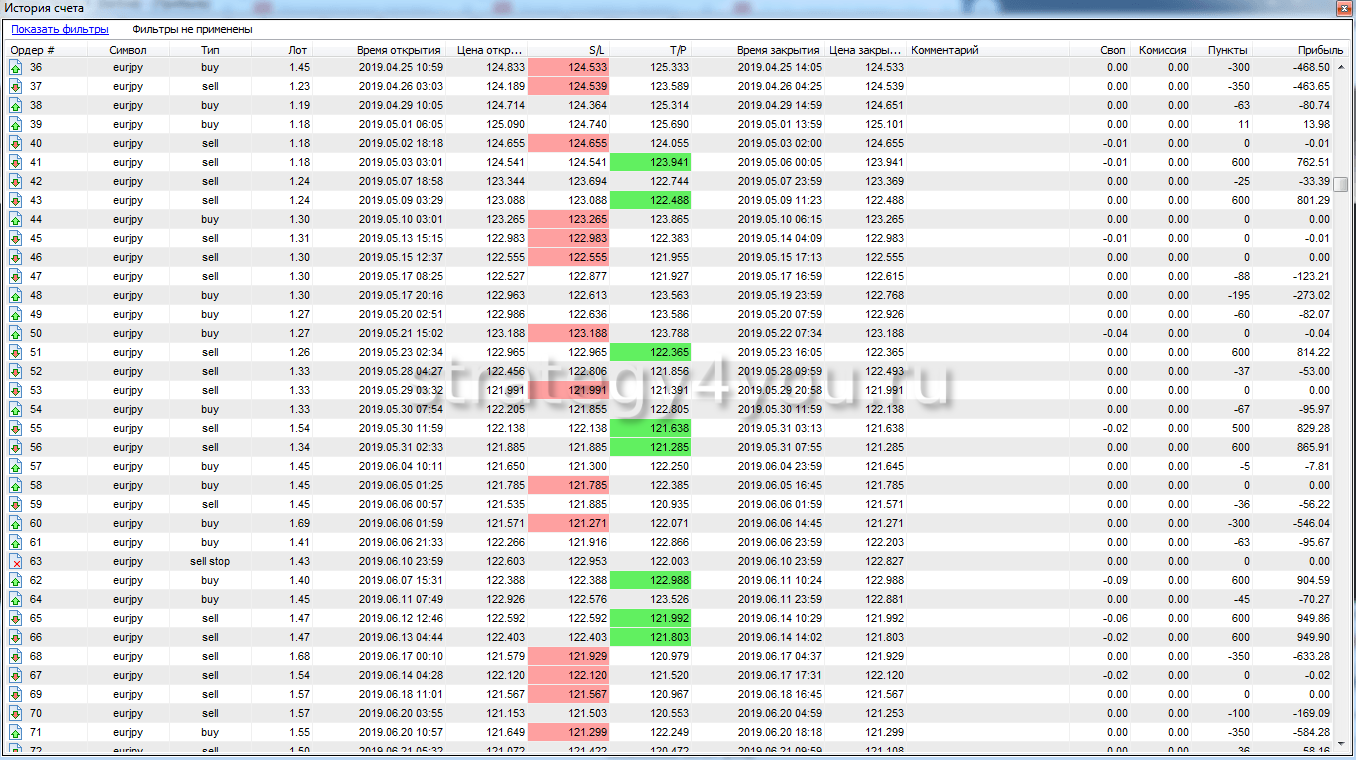The image size is (1356, 760).
Task: Click the icon beside order 44
Action: (x=15, y=219)
